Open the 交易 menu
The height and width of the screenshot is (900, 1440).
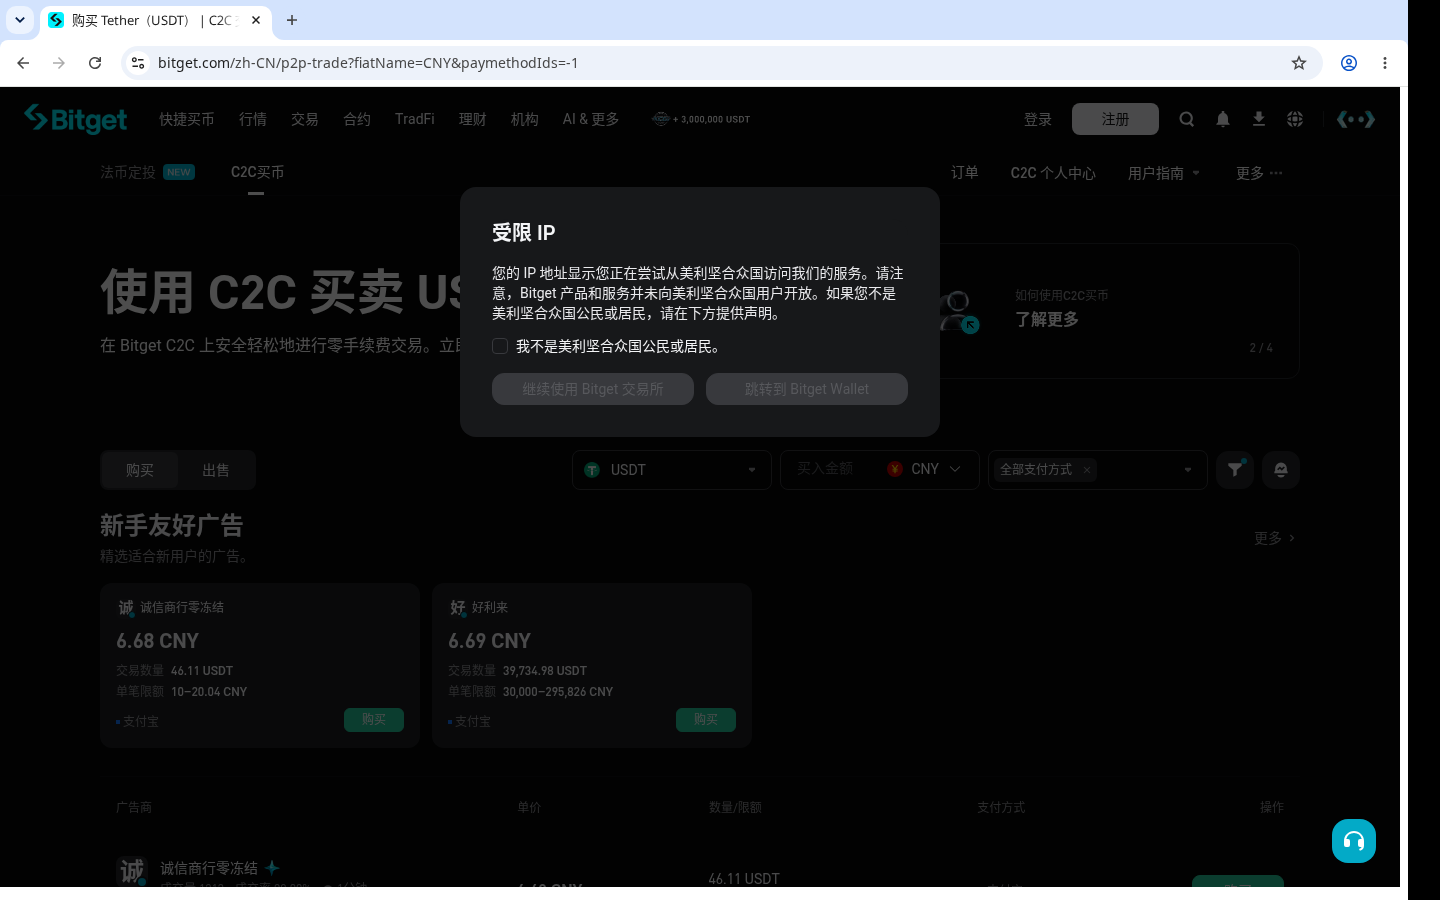tap(305, 119)
